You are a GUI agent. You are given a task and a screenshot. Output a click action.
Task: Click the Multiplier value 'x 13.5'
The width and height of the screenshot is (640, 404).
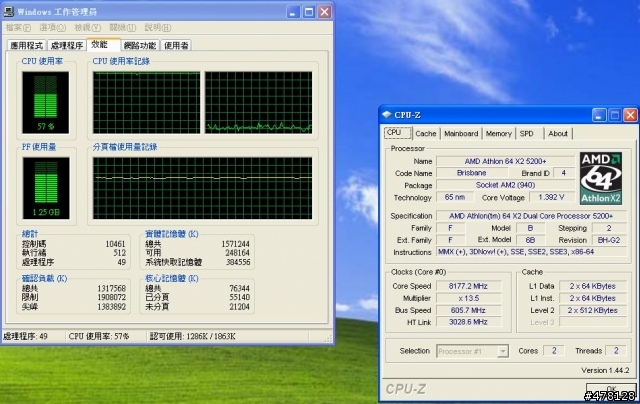tap(469, 298)
